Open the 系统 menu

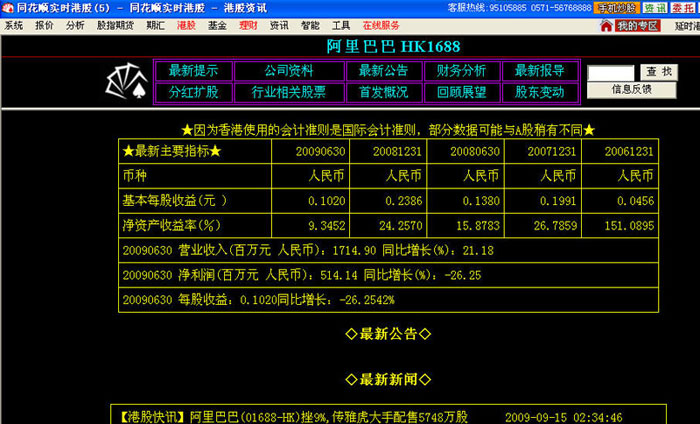click(14, 25)
